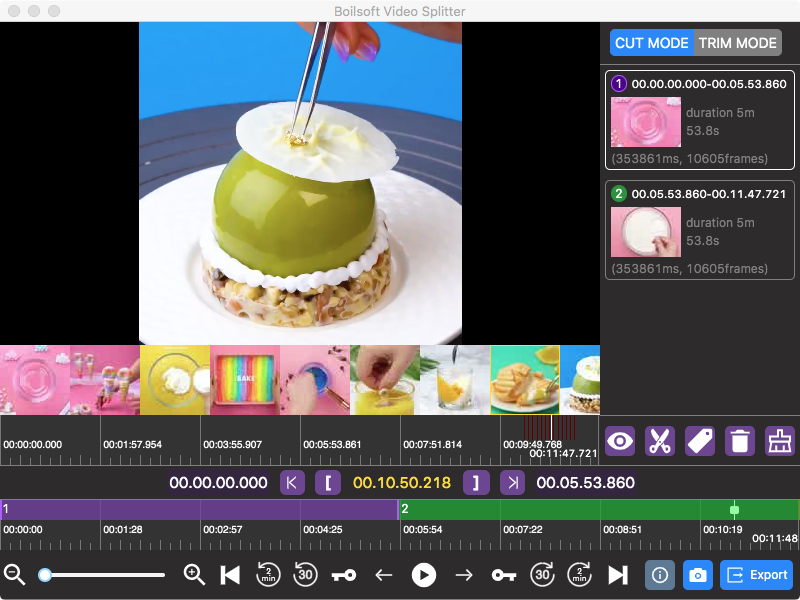This screenshot has width=800, height=600.
Task: Click the pastry on teal filmstrip thumbnail
Action: click(x=525, y=380)
